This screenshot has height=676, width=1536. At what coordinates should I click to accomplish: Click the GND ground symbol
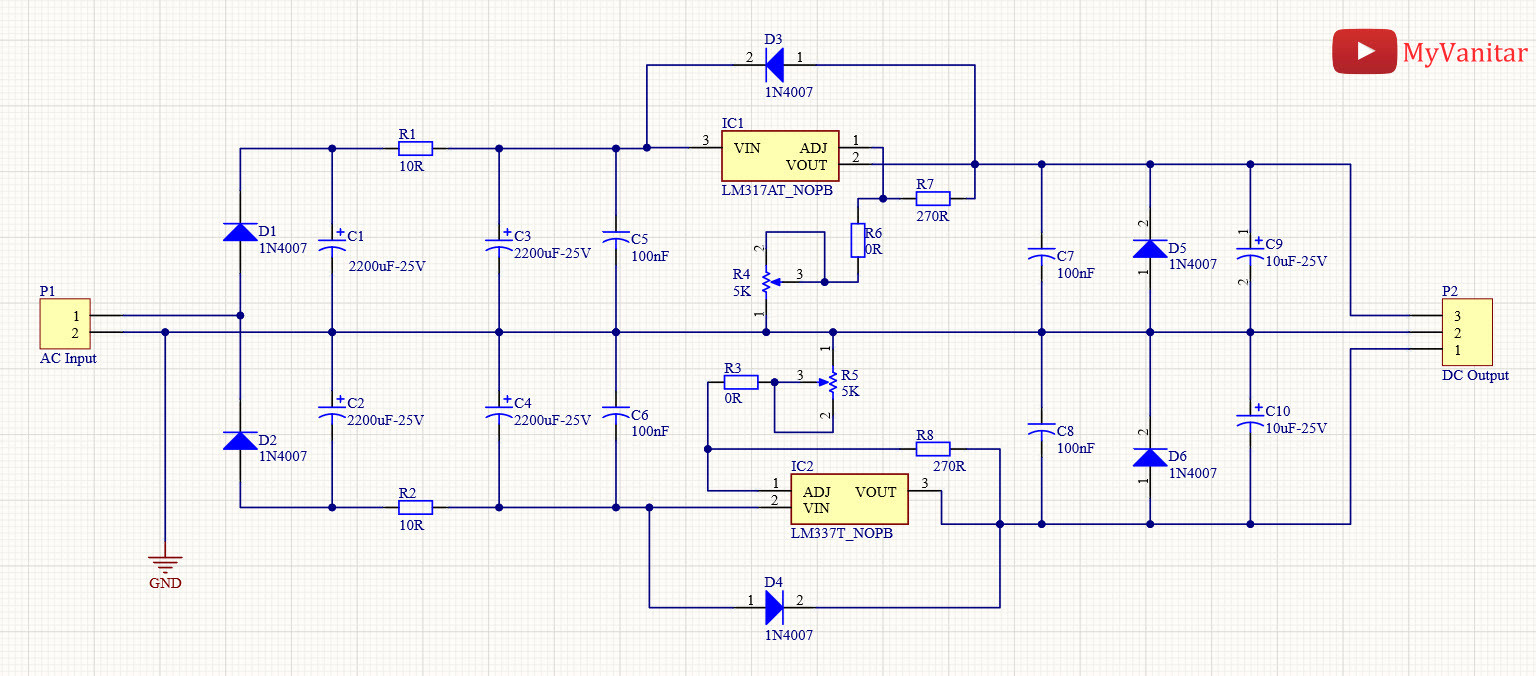coord(165,563)
